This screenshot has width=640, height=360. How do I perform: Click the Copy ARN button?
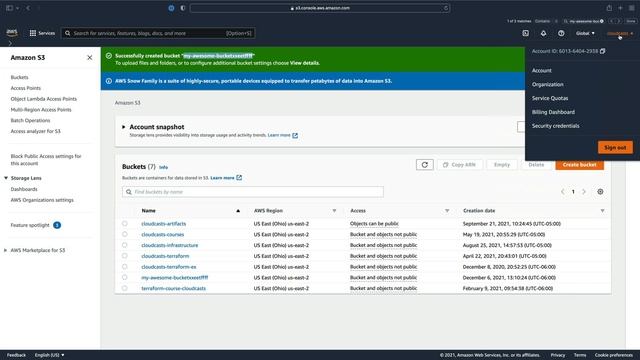[x=460, y=164]
